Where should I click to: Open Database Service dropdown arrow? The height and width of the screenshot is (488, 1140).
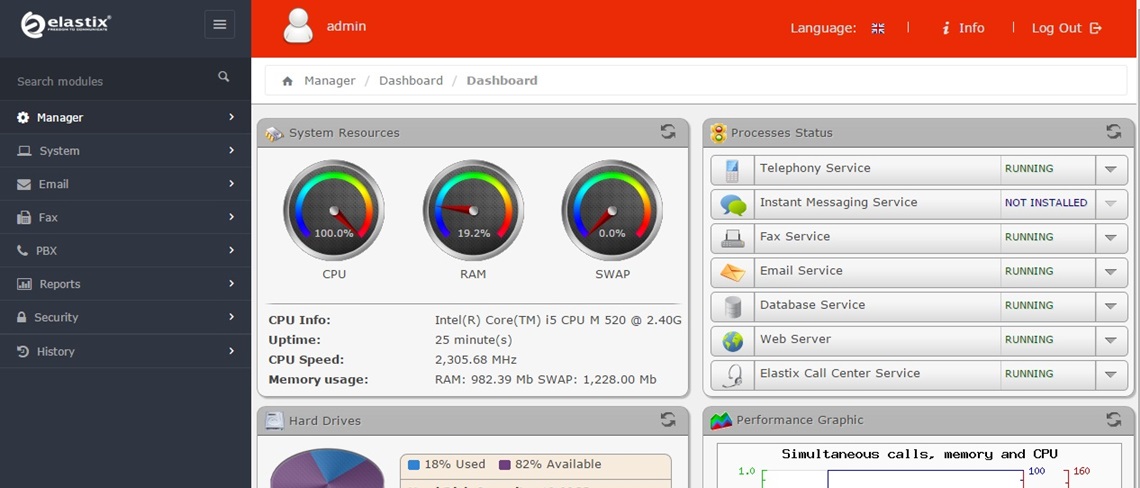(1110, 306)
